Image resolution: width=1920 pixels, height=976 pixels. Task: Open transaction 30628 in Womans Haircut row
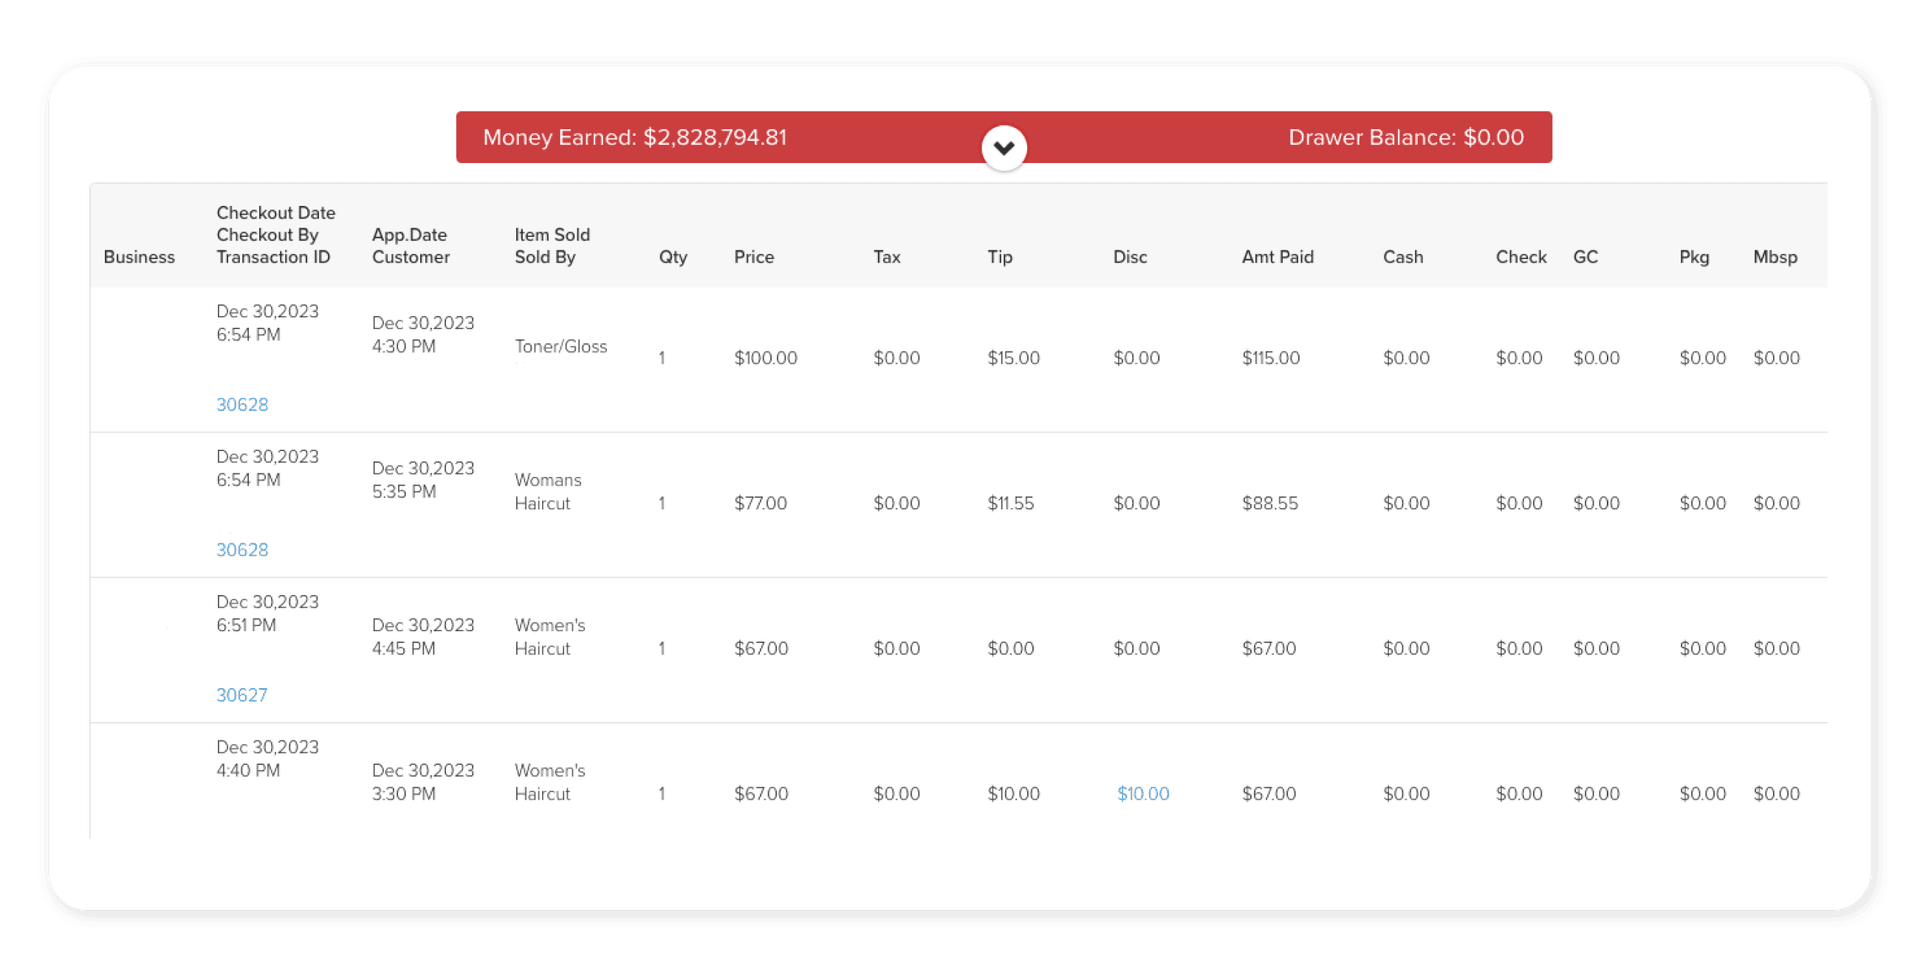242,550
